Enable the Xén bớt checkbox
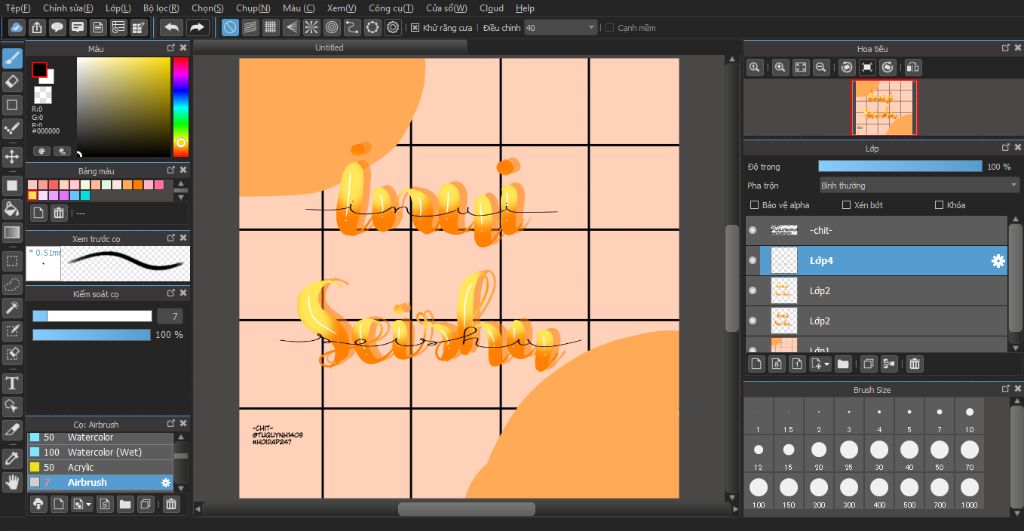The height and width of the screenshot is (531, 1024). [846, 205]
